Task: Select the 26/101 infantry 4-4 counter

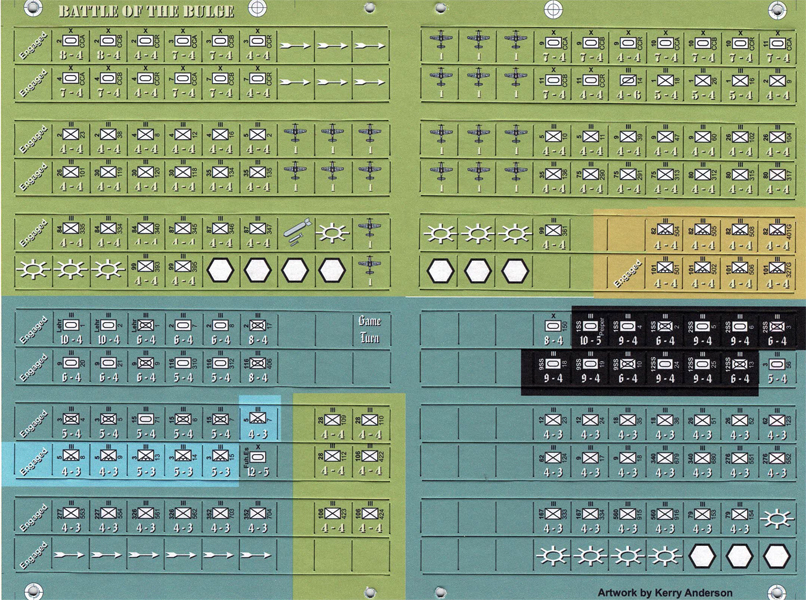Action: 71,176
